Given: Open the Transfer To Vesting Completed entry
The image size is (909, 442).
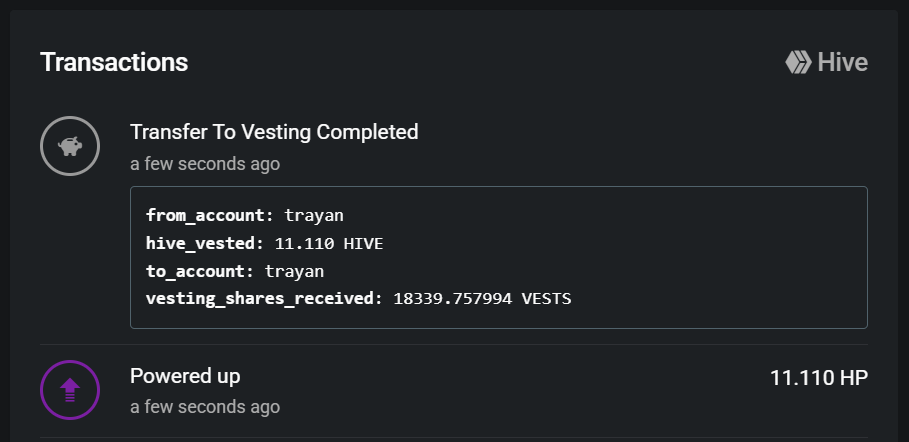Looking at the screenshot, I should click(274, 132).
